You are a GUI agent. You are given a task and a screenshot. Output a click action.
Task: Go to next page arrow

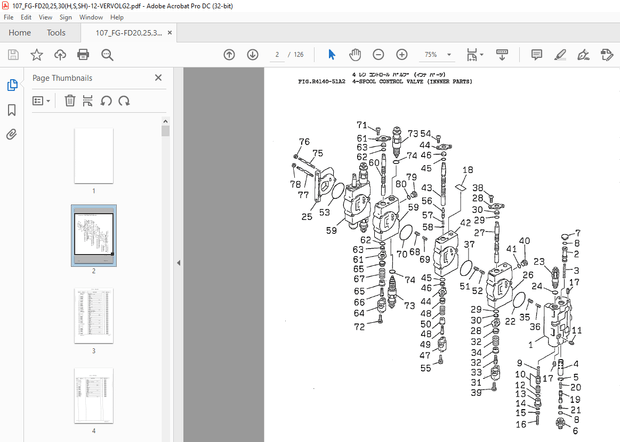point(253,55)
